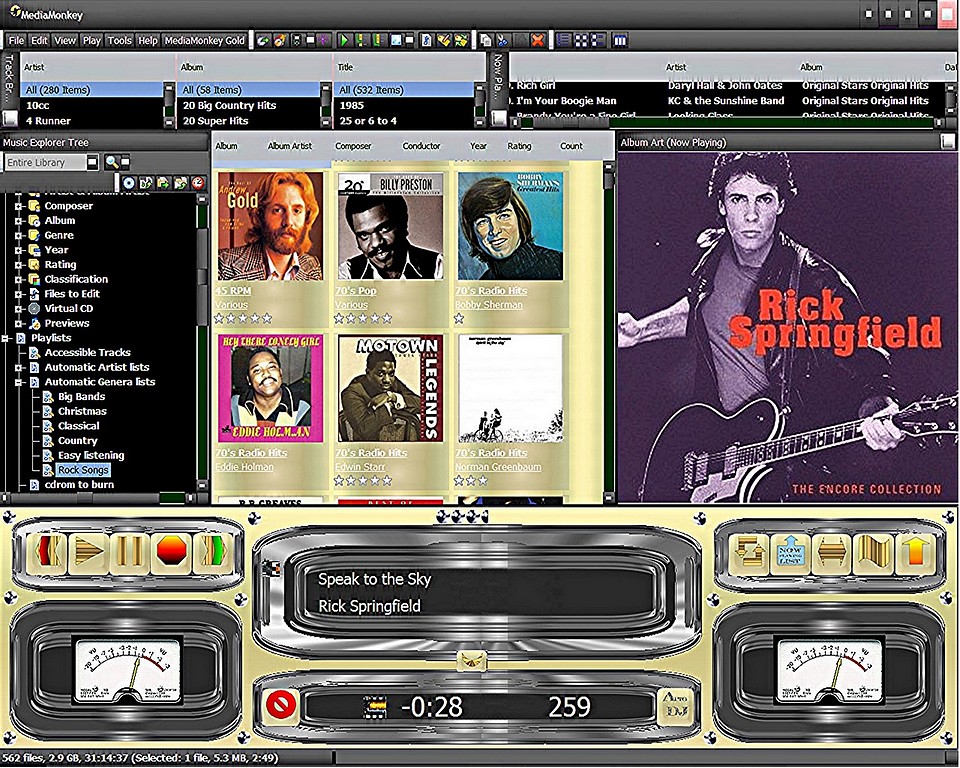Image resolution: width=960 pixels, height=768 pixels.
Task: Click the Bobby Sherman artist link
Action: tap(489, 305)
